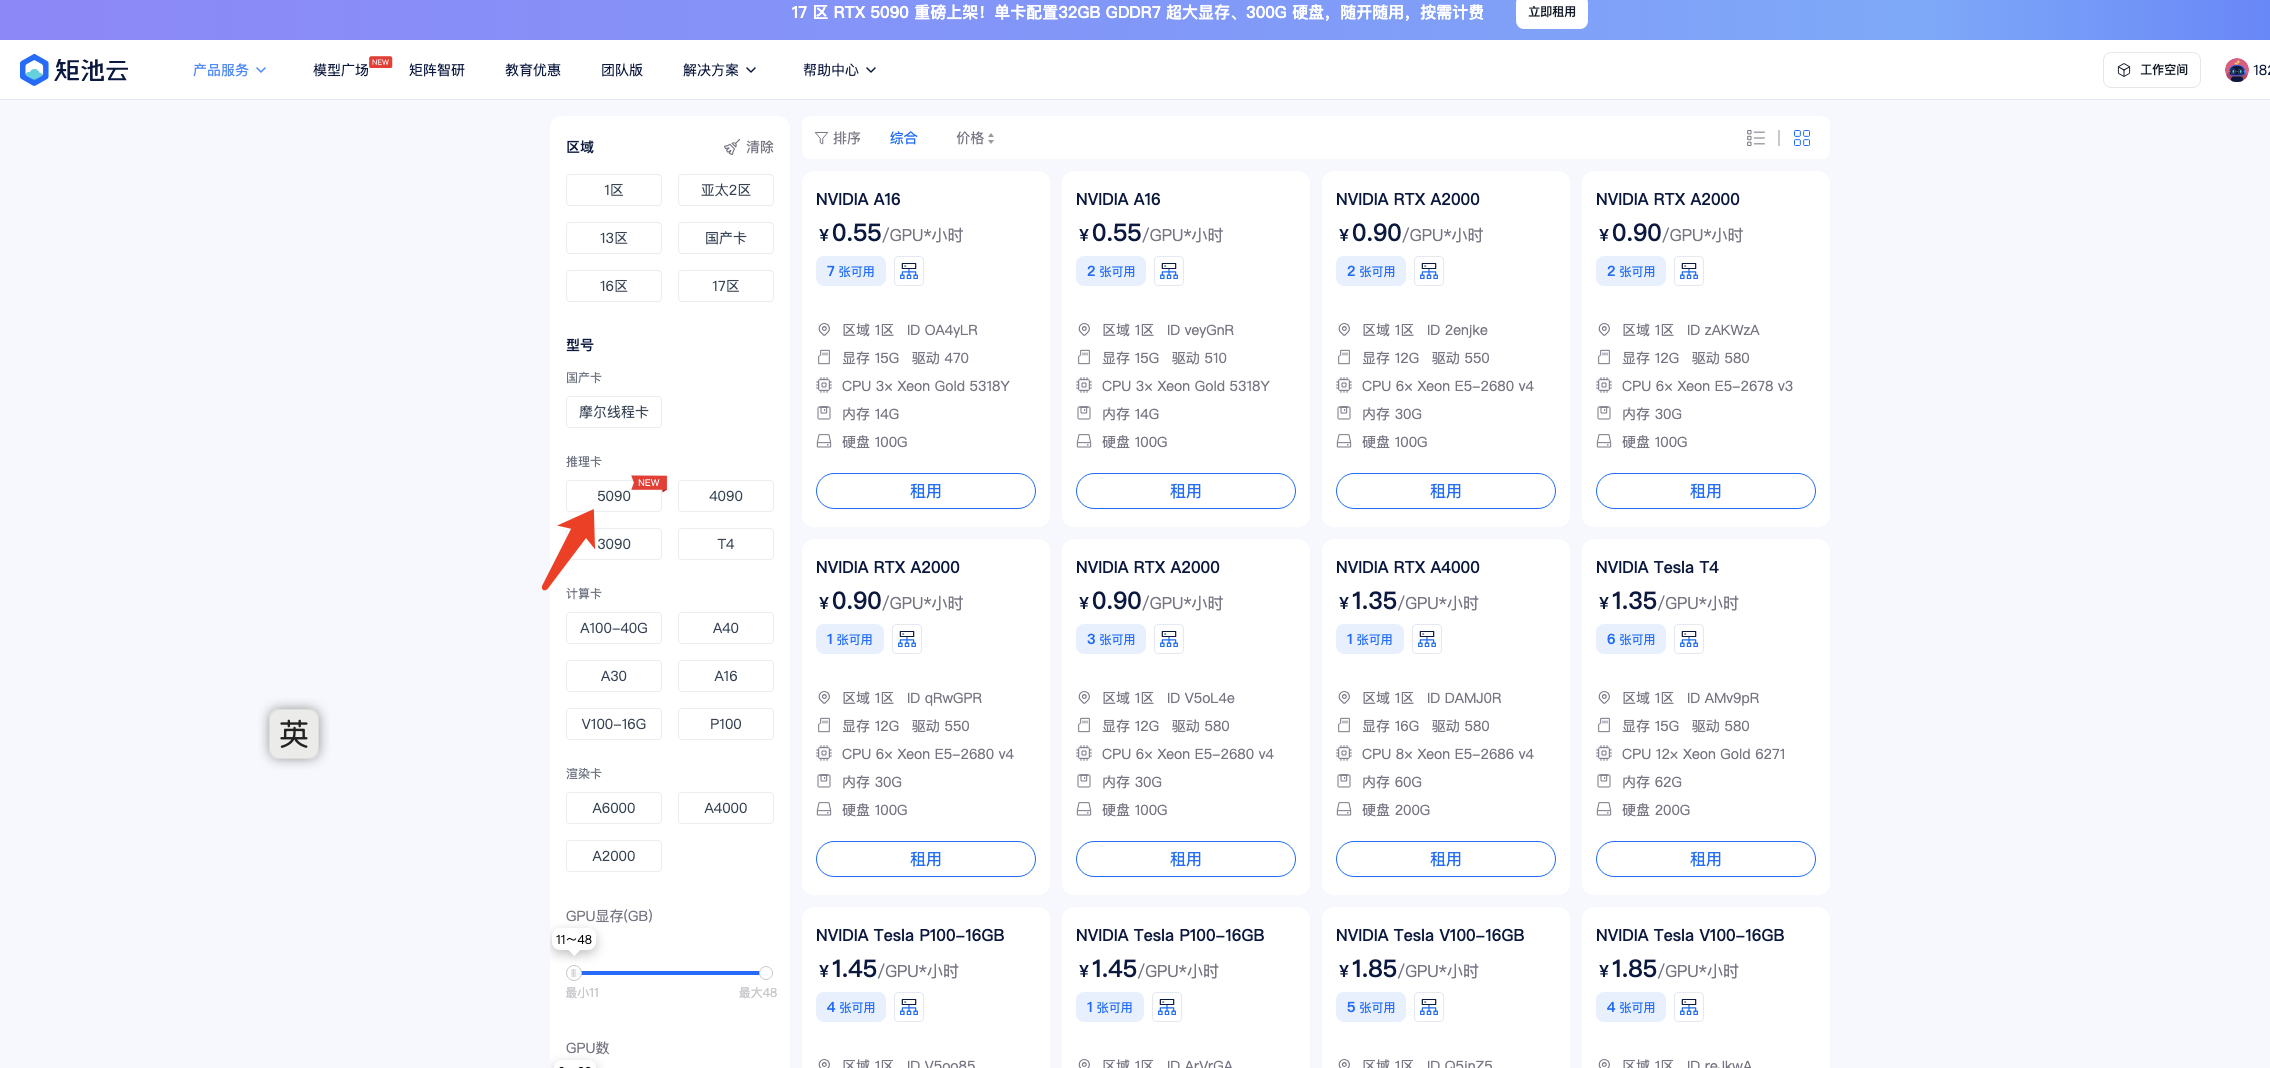
Task: Click the 清除 clear filters broom icon
Action: coord(732,147)
